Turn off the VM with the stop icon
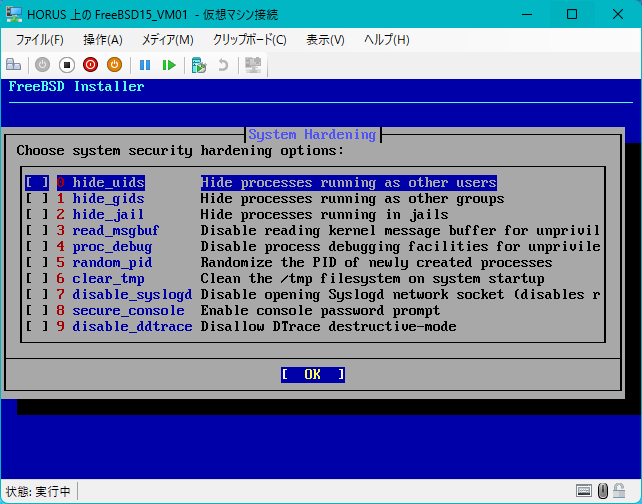 [x=67, y=65]
